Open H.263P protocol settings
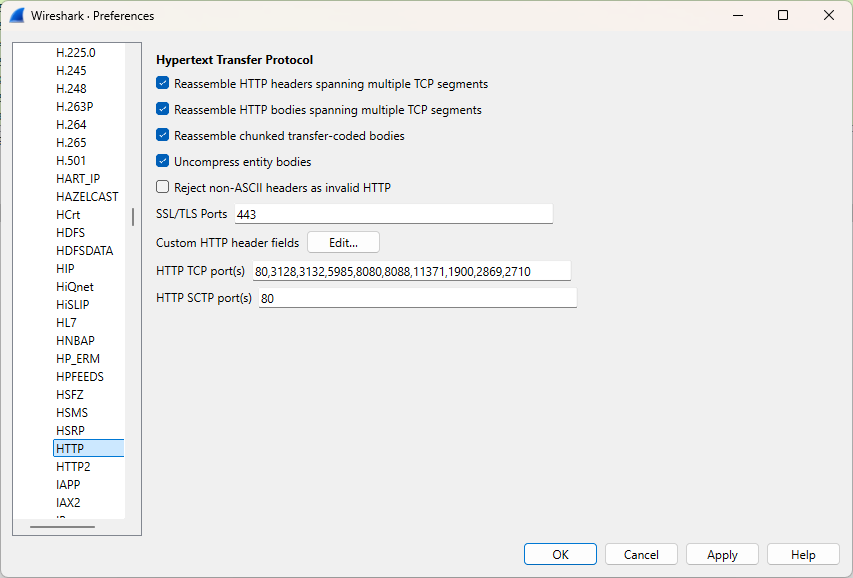 pyautogui.click(x=75, y=107)
